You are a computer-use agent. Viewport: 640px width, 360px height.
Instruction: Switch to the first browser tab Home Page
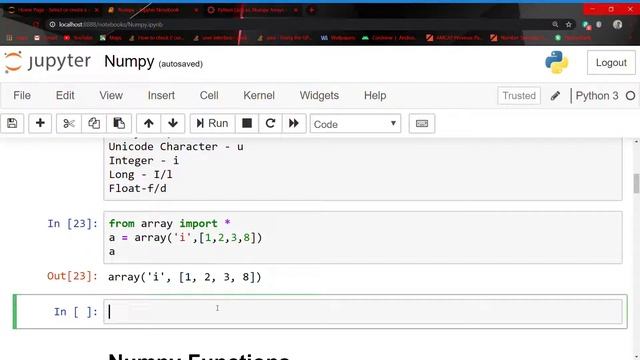[x=53, y=10]
